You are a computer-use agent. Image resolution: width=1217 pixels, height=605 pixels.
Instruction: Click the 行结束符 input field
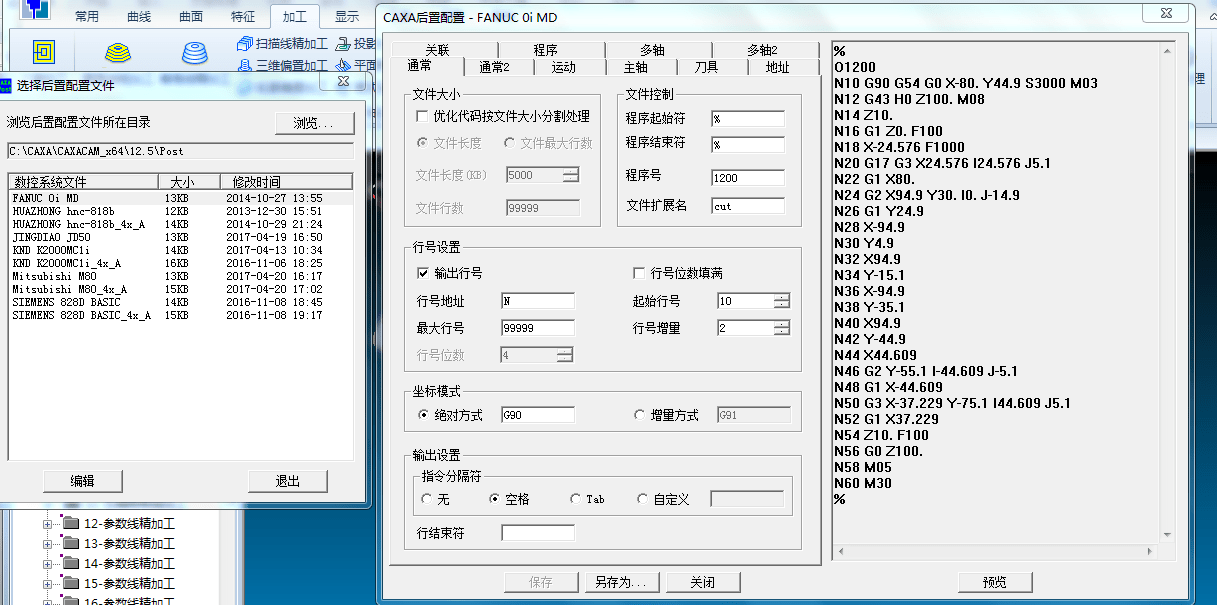coord(538,533)
